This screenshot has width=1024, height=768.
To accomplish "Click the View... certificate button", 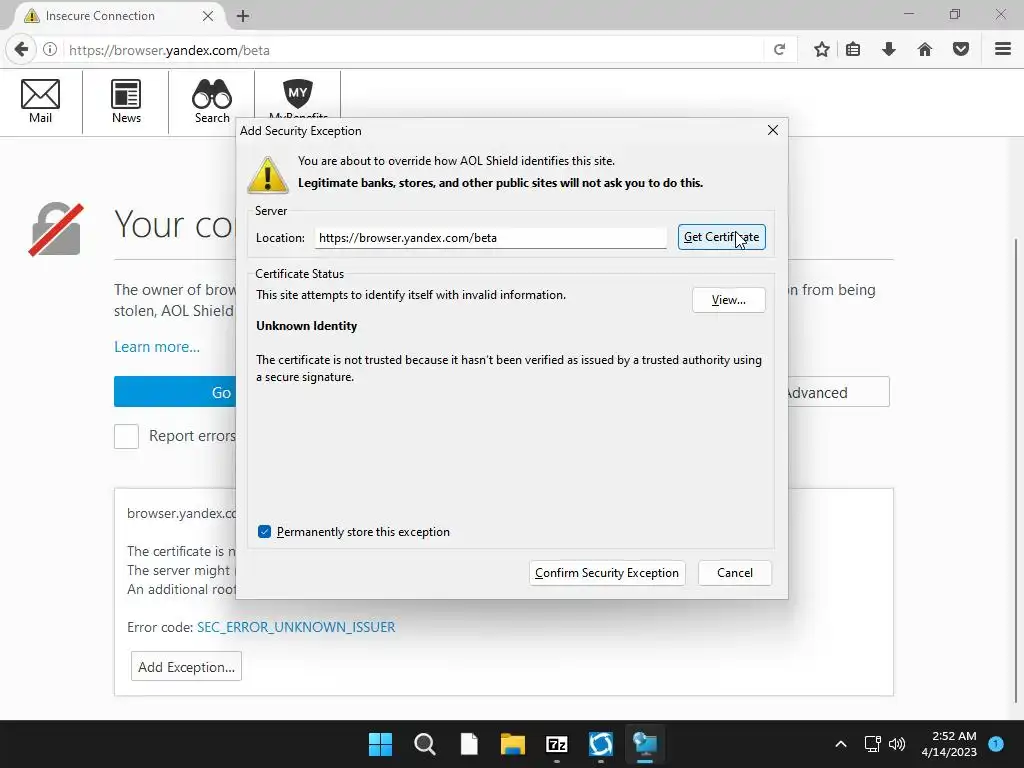I will [729, 300].
